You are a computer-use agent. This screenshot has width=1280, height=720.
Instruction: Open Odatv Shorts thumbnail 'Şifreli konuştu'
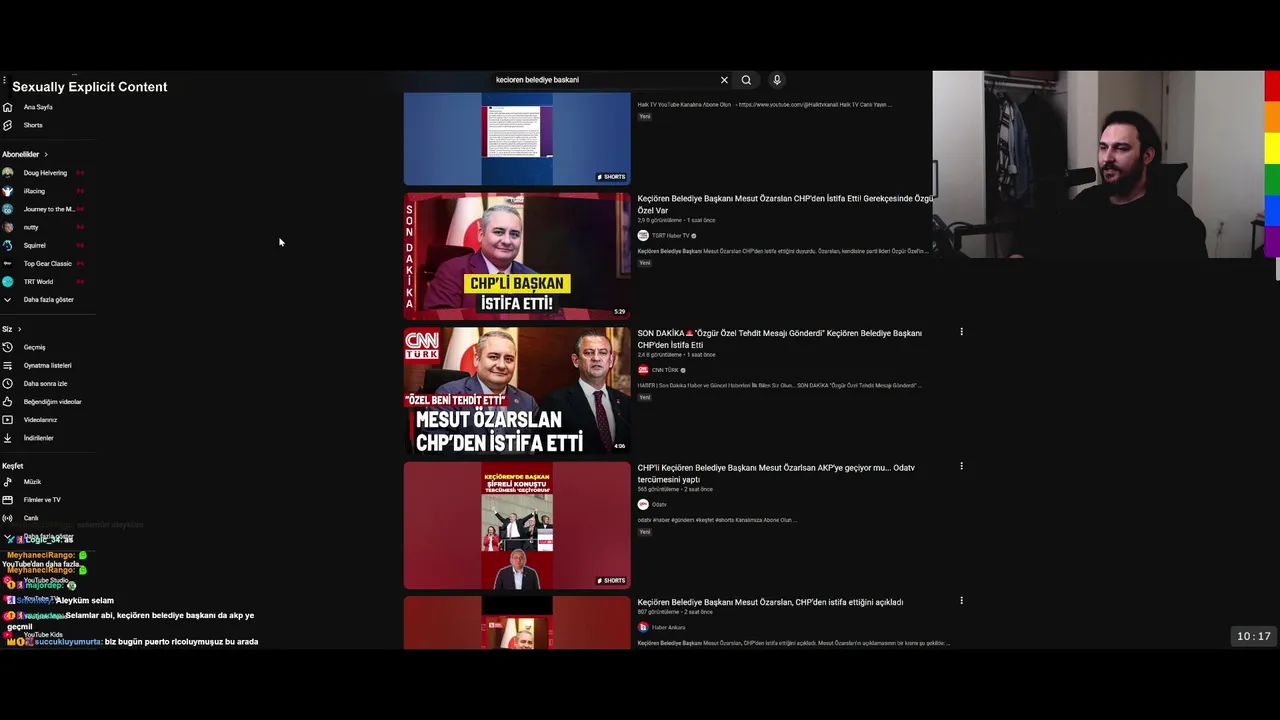[x=517, y=525]
